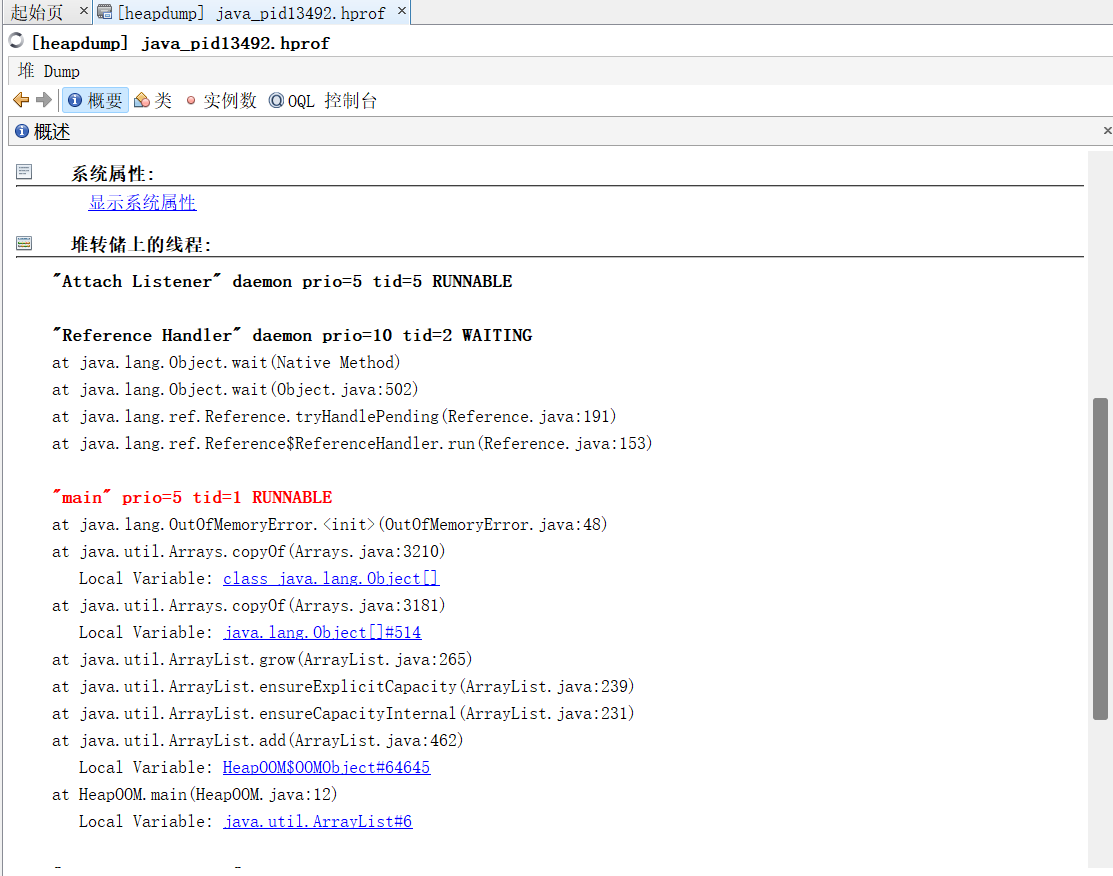Go back with the left arrow icon
The height and width of the screenshot is (876, 1113).
[21, 100]
